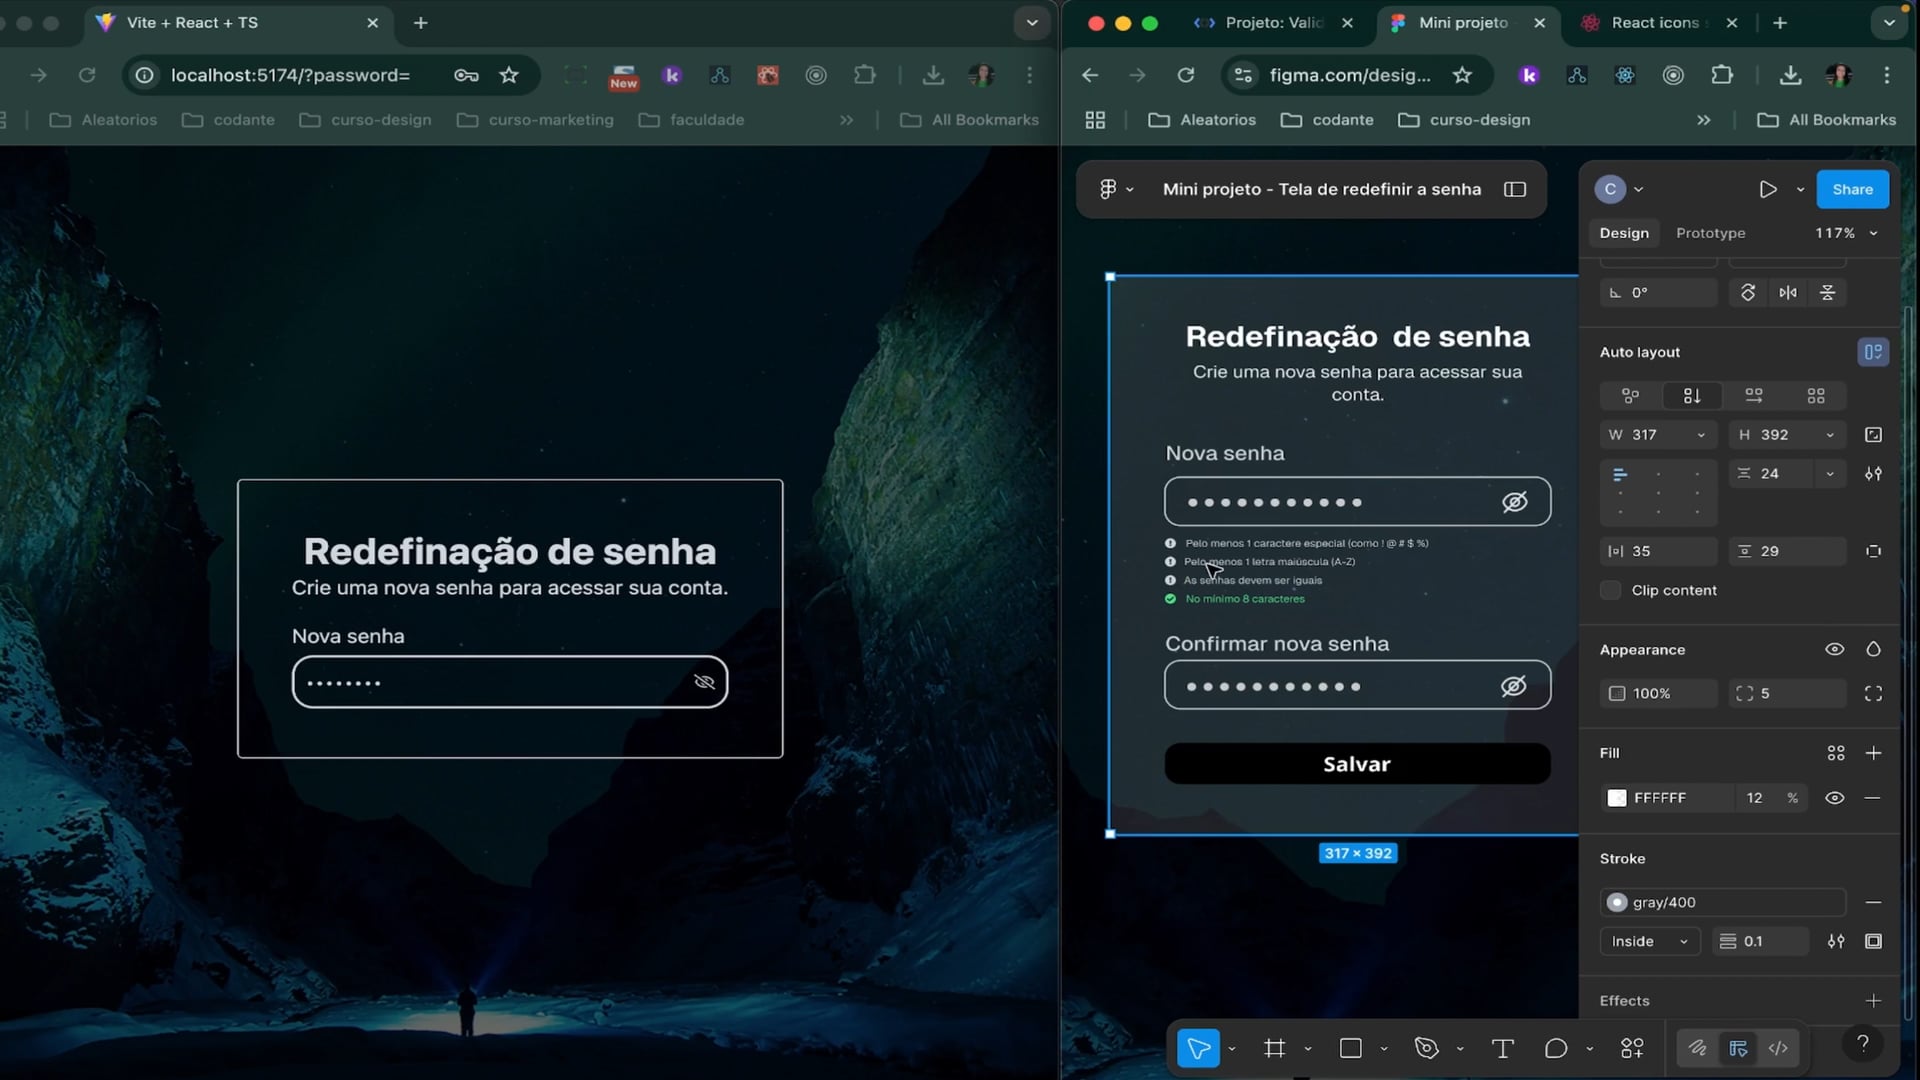Screen dimensions: 1920x1080
Task: Click the blue Share button
Action: [x=1852, y=189]
